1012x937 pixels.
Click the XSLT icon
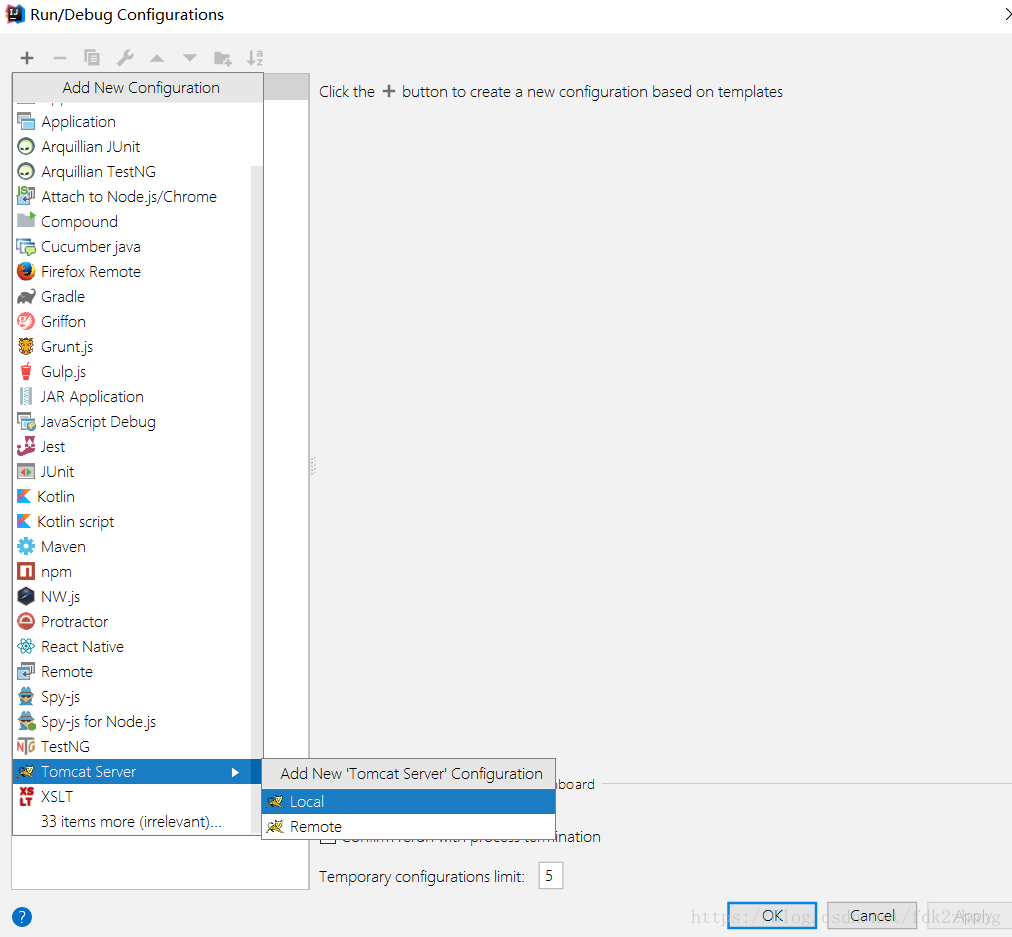pyautogui.click(x=26, y=796)
